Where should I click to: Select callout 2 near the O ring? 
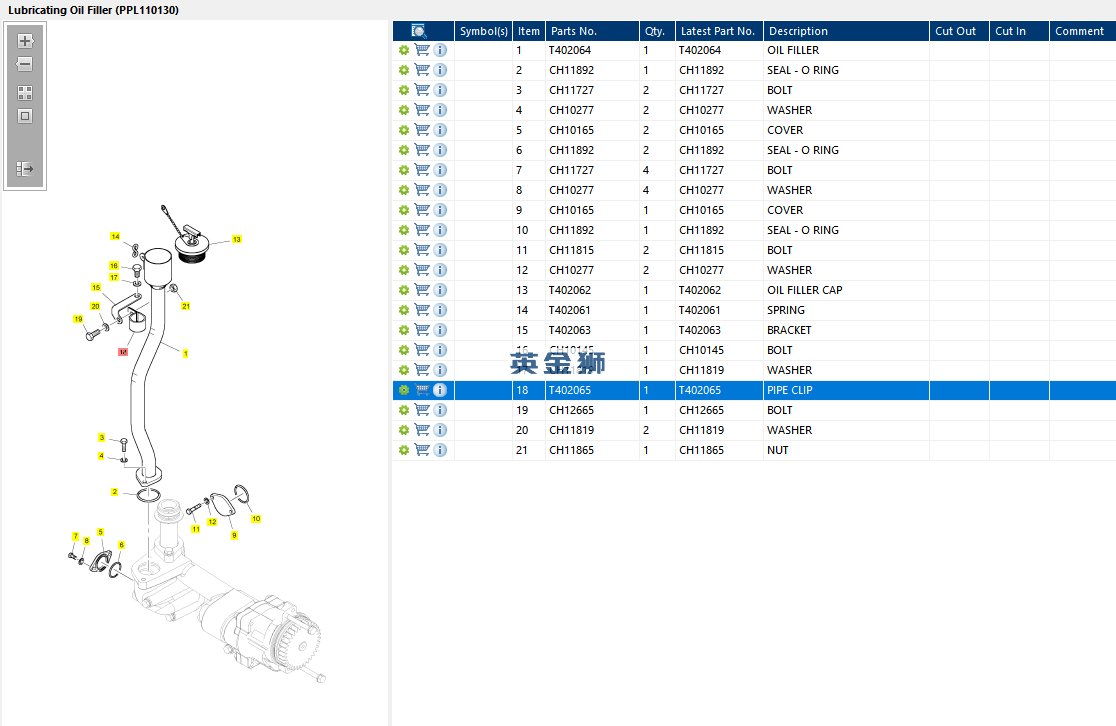115,492
